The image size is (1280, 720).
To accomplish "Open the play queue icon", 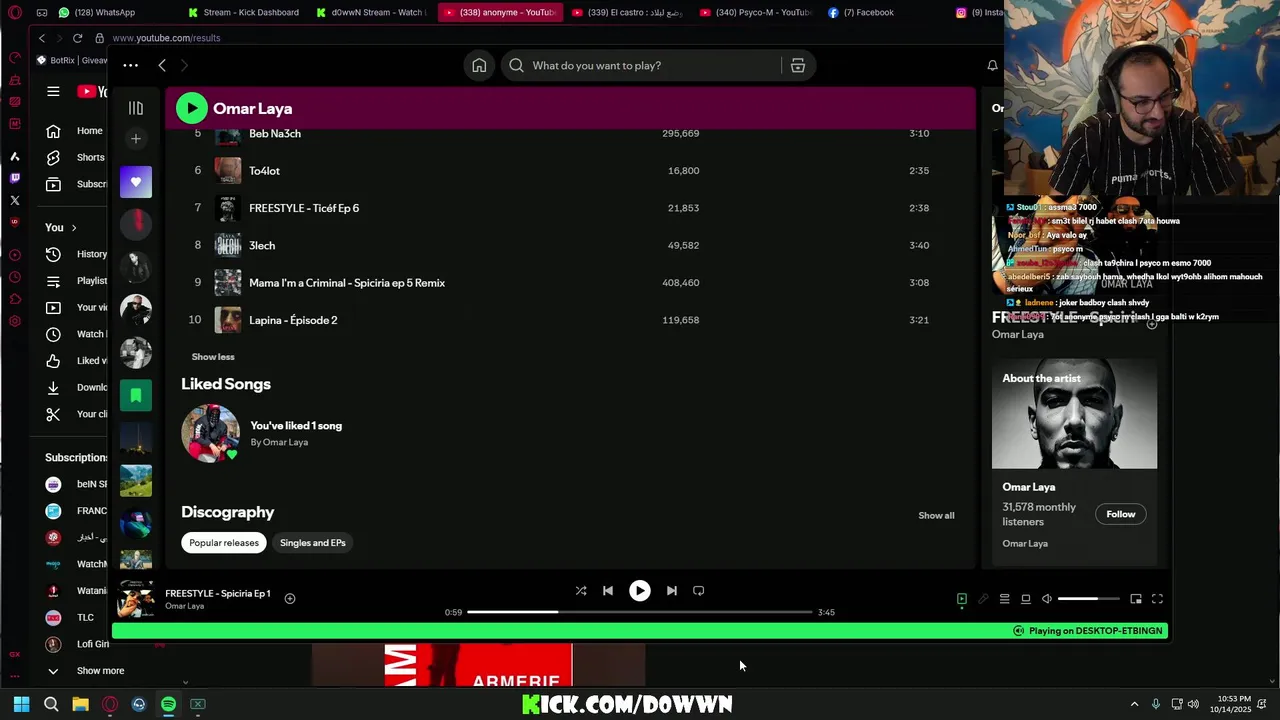I will pos(1005,599).
